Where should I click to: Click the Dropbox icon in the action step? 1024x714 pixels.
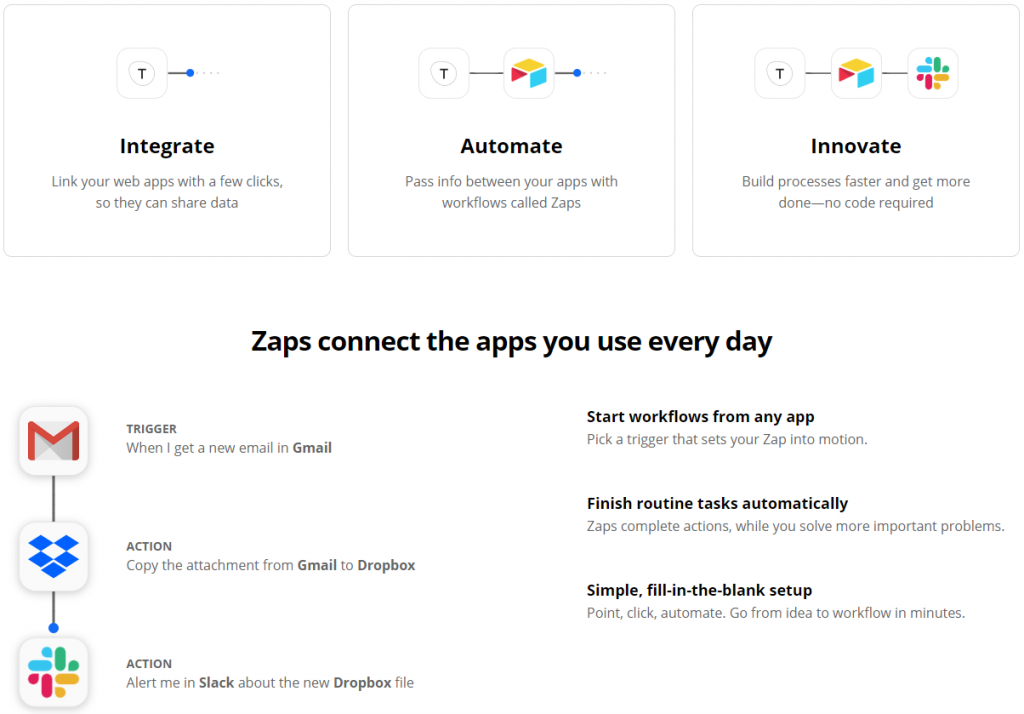[x=54, y=557]
